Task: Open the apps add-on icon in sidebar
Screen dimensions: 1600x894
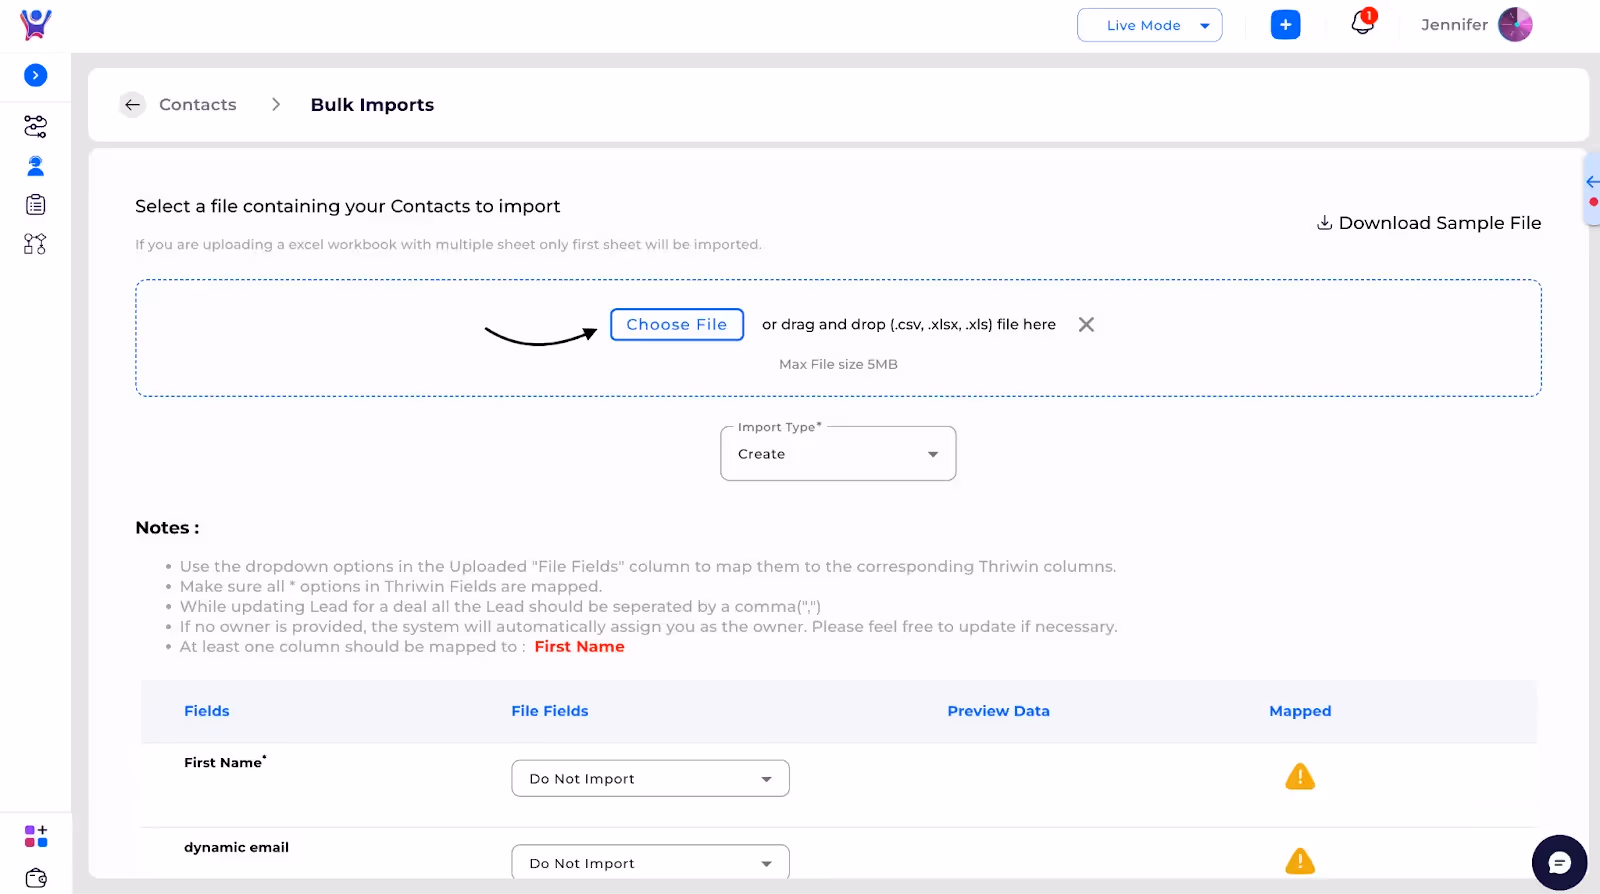Action: [x=35, y=836]
